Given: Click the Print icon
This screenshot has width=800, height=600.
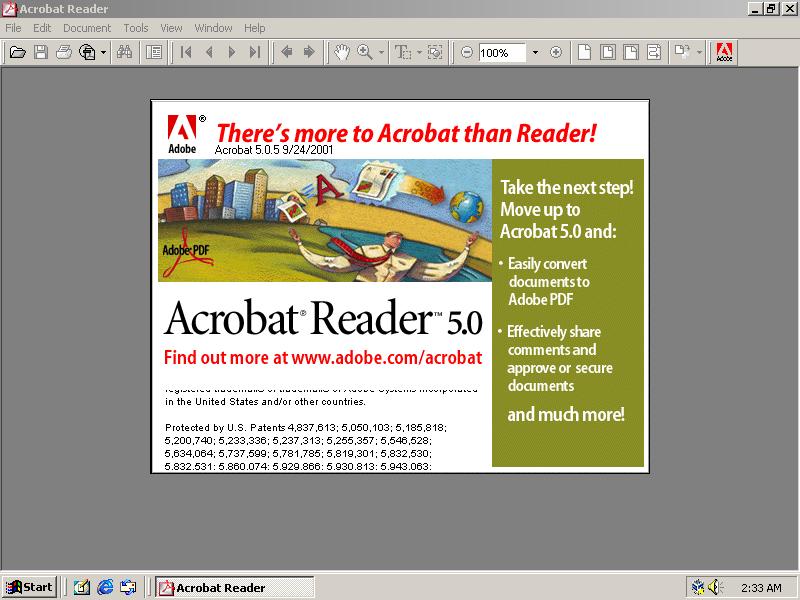Looking at the screenshot, I should coord(64,52).
